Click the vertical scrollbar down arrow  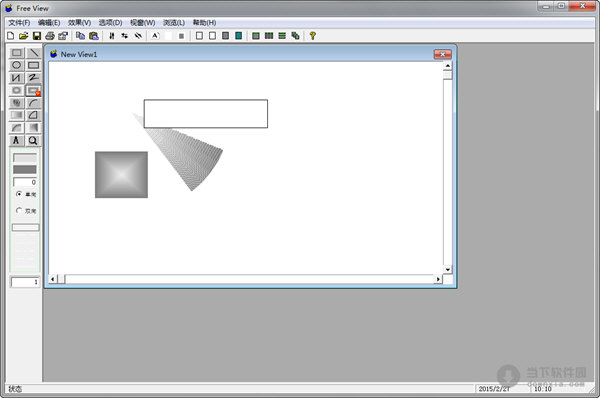pyautogui.click(x=448, y=269)
